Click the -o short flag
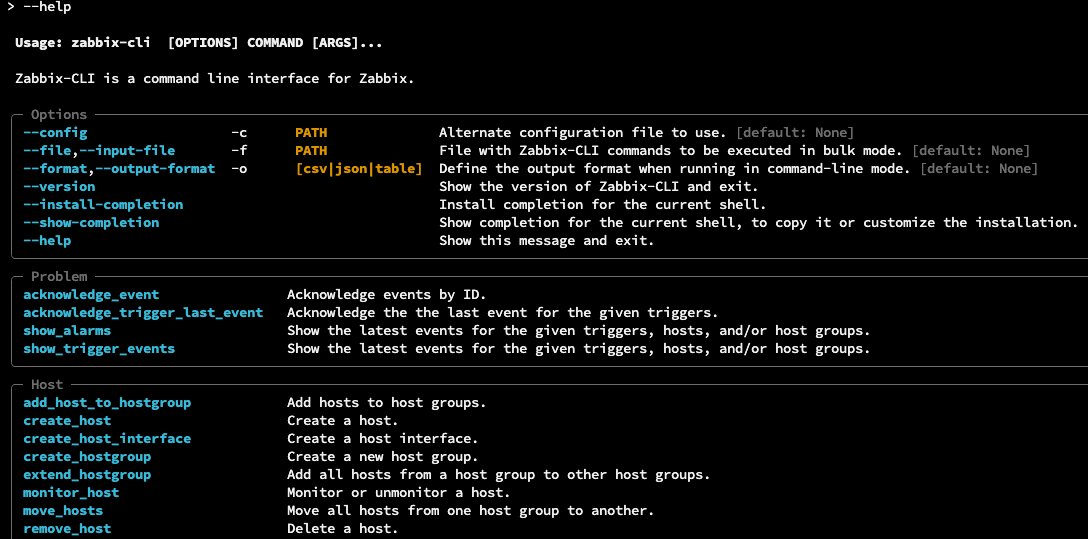Viewport: 1088px width, 539px height. click(x=239, y=169)
